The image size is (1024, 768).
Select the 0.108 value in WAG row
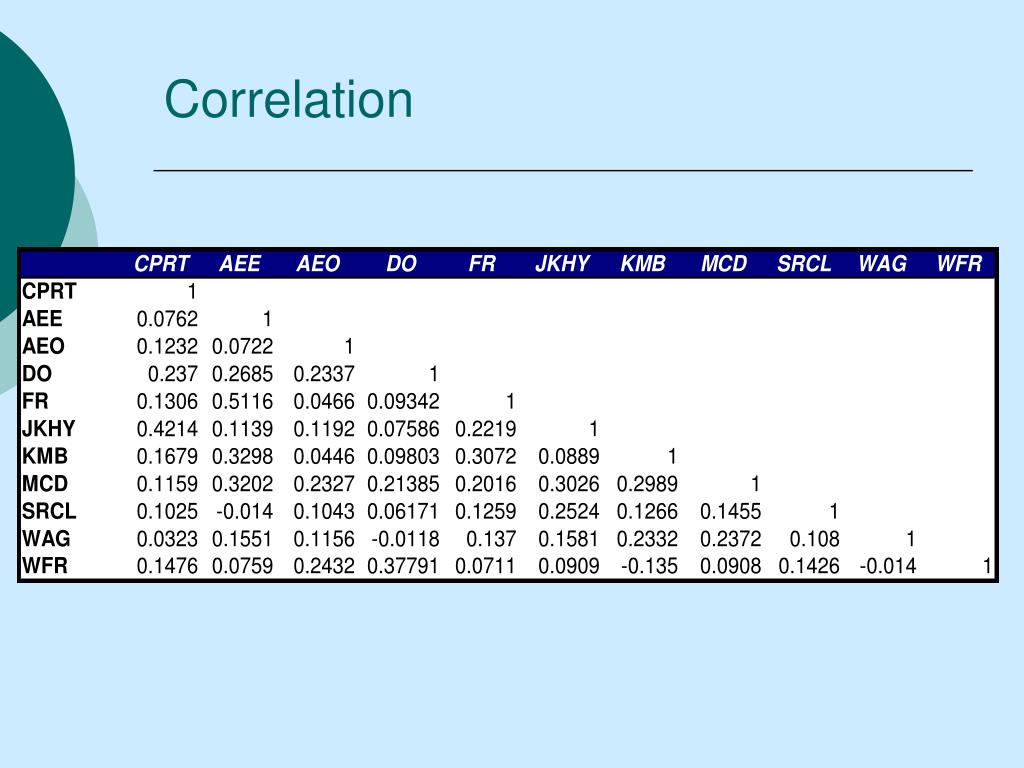coord(814,538)
